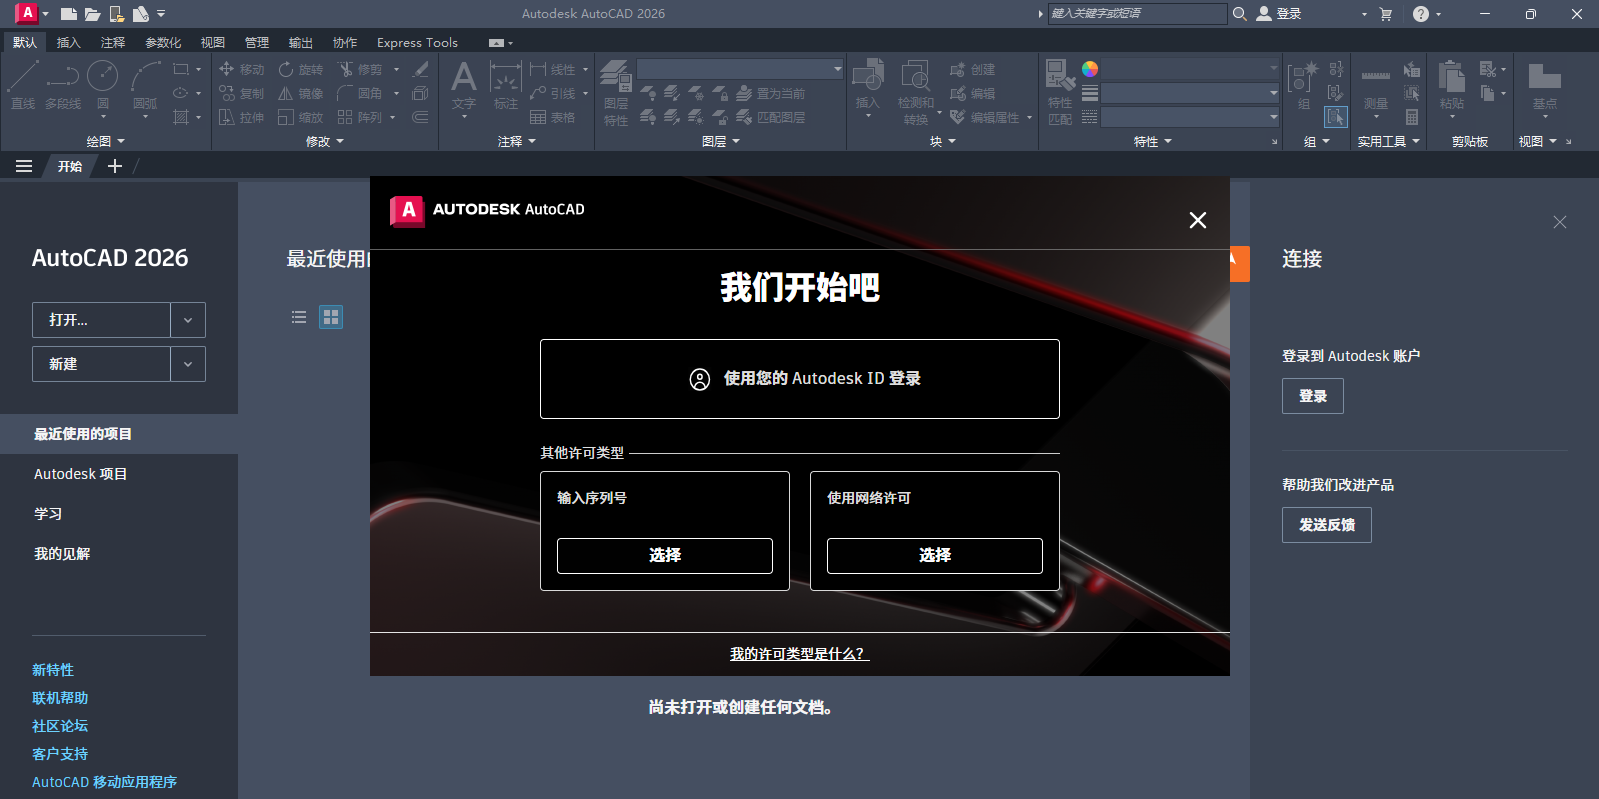Pick the 圆角 fillet tool

[x=361, y=93]
